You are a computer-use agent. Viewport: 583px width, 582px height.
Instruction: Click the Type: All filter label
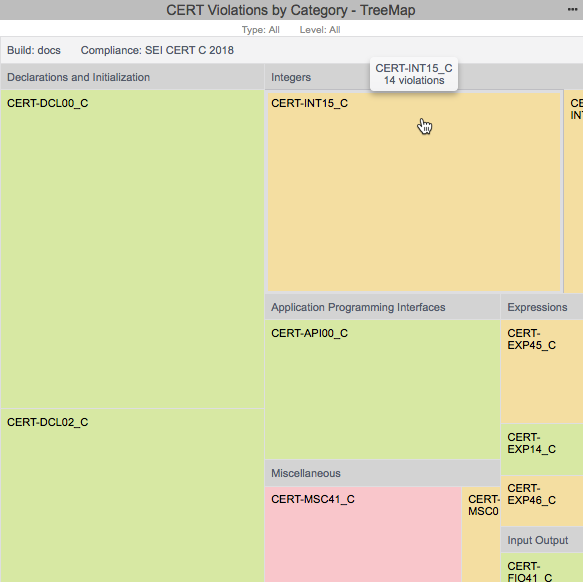261,30
